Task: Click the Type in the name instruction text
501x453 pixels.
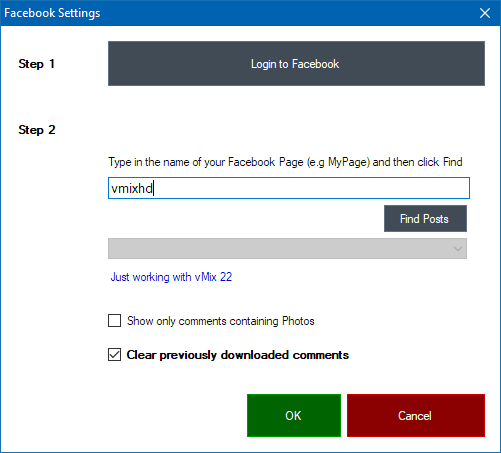Action: click(285, 162)
